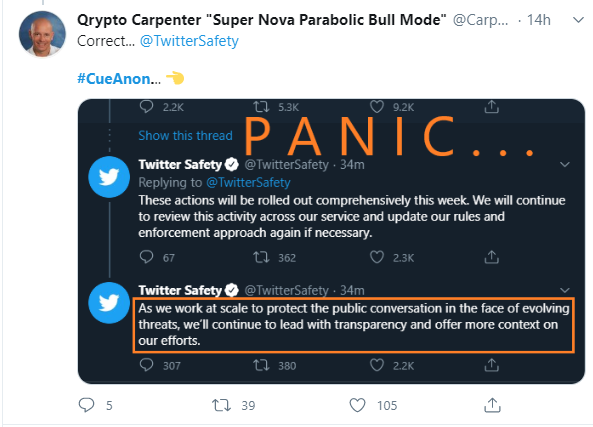Click the Qrypto Carpenter display name
The height and width of the screenshot is (427, 593).
click(262, 20)
